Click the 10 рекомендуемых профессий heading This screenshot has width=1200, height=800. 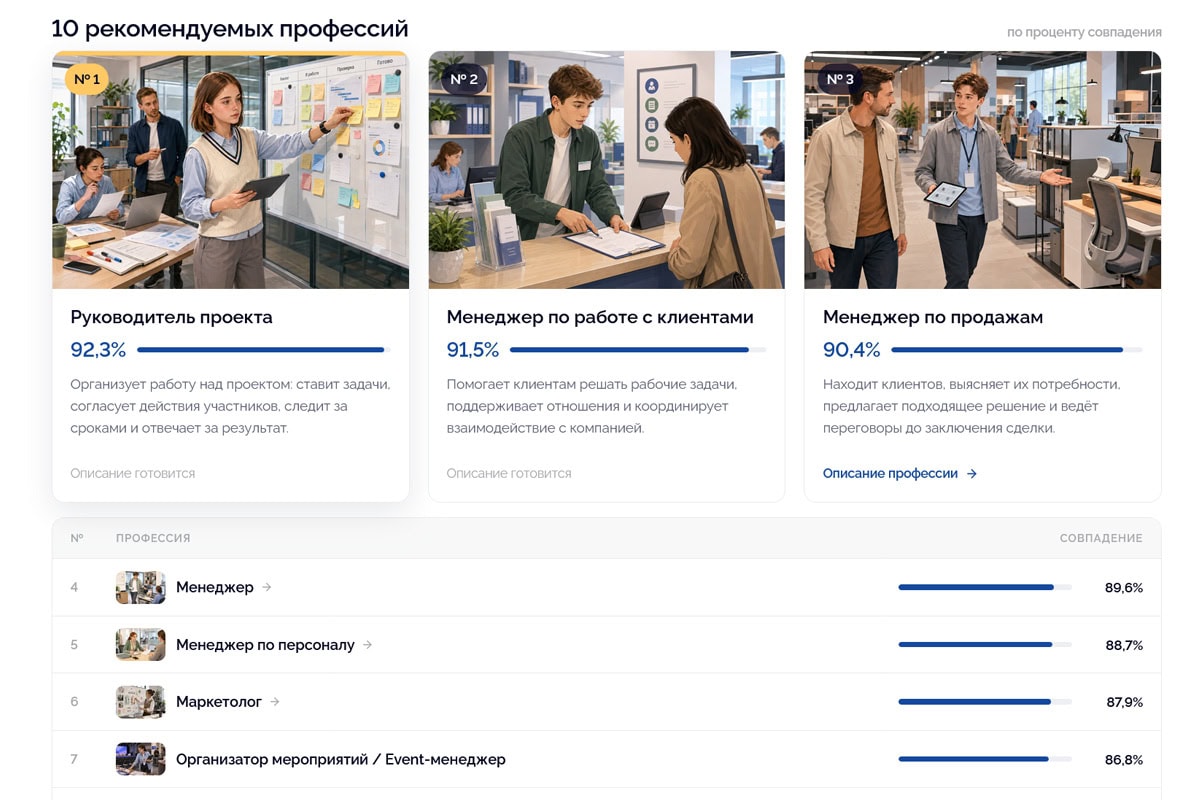click(x=230, y=29)
